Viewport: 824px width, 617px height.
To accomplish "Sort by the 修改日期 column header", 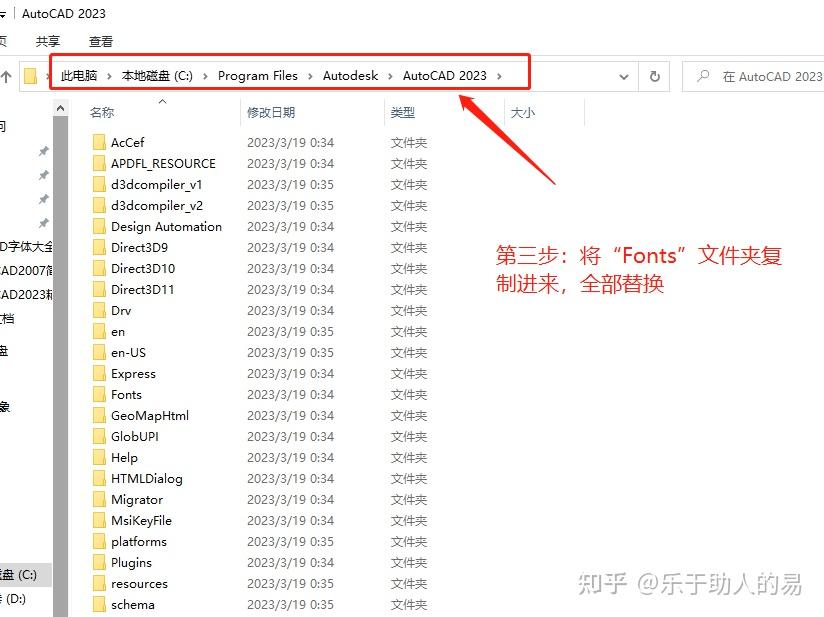I will tap(271, 112).
